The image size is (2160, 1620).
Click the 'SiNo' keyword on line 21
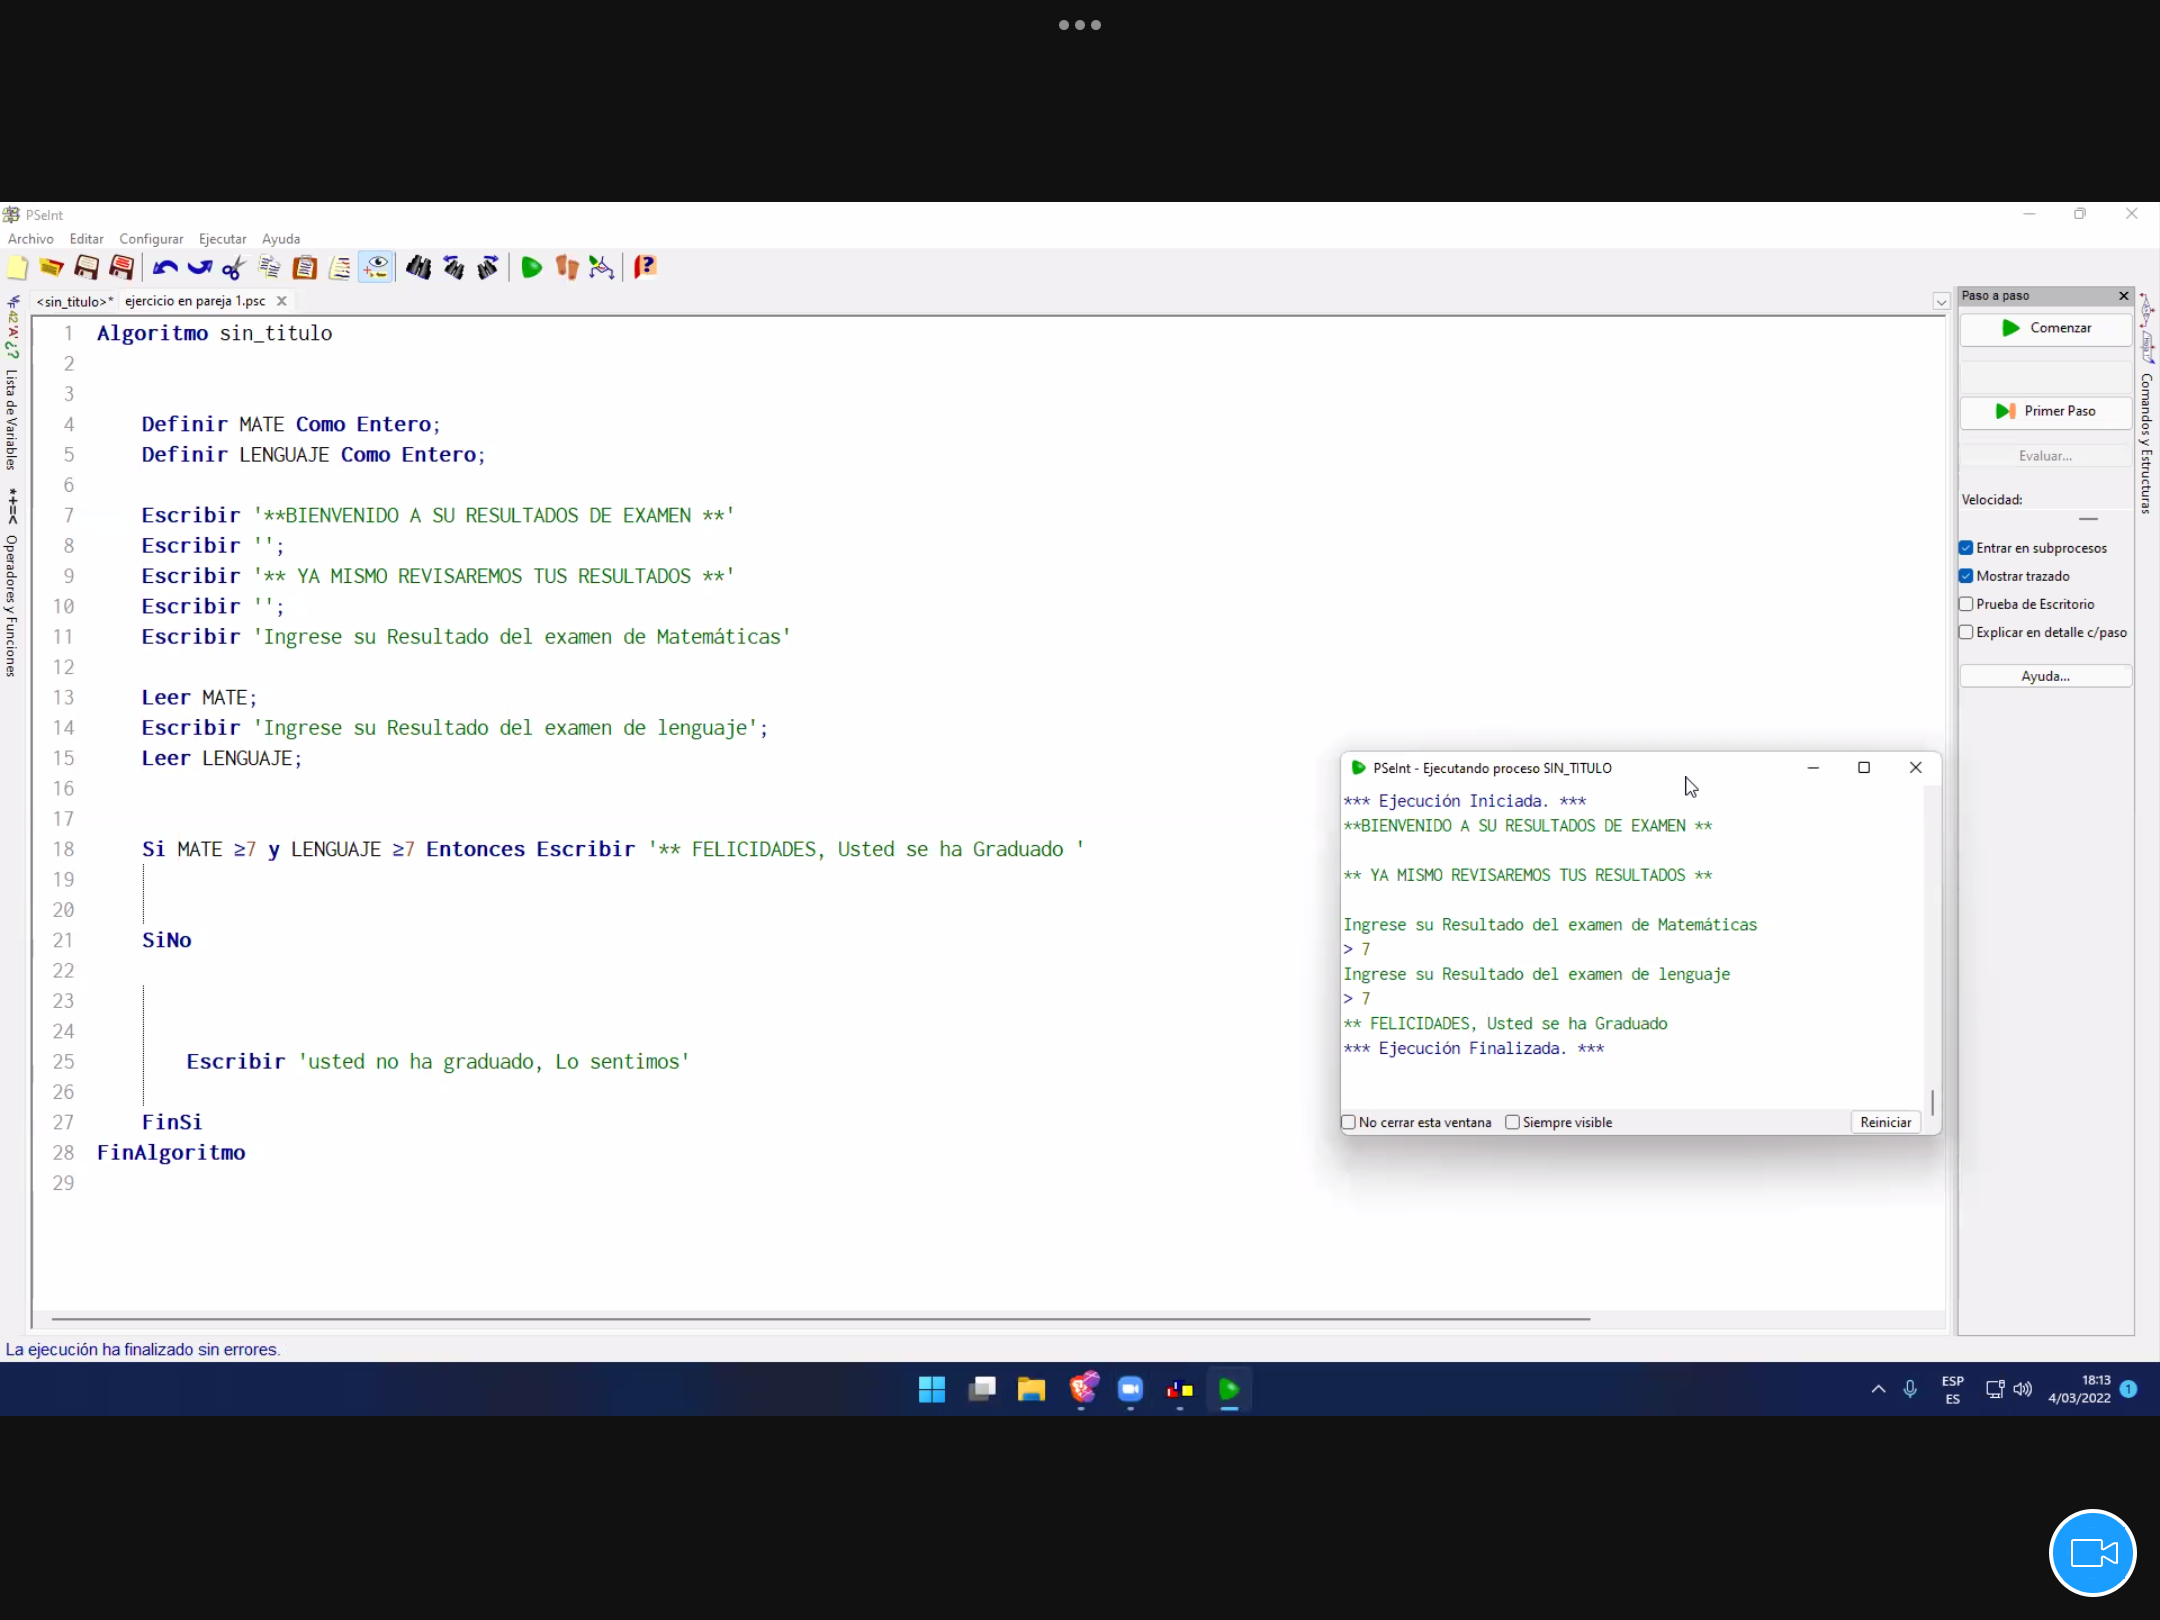point(166,940)
